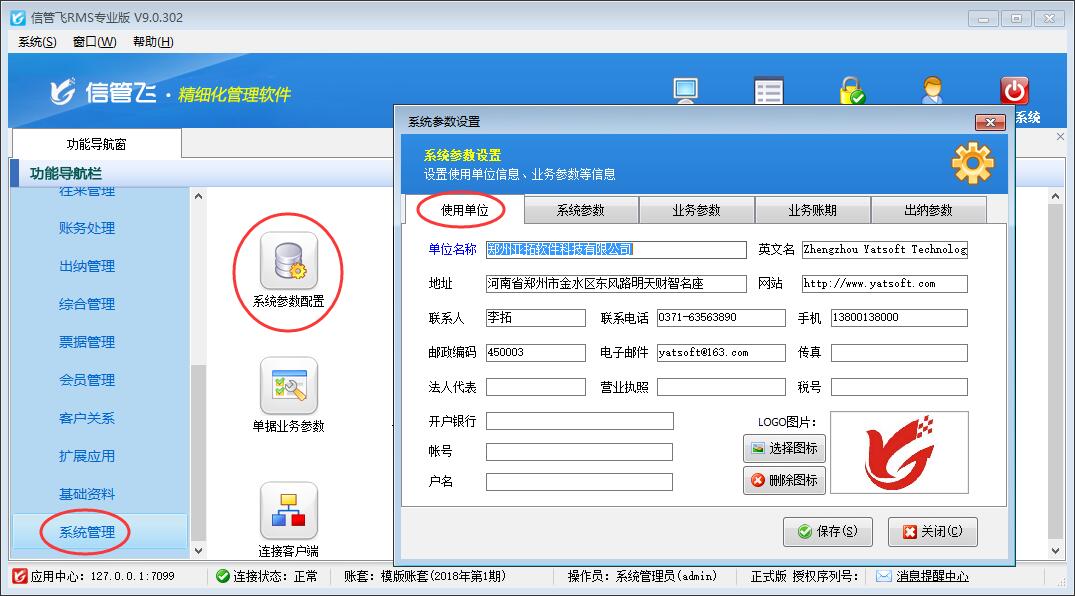This screenshot has width=1075, height=596.
Task: Click the user avatar icon in header
Action: [932, 91]
